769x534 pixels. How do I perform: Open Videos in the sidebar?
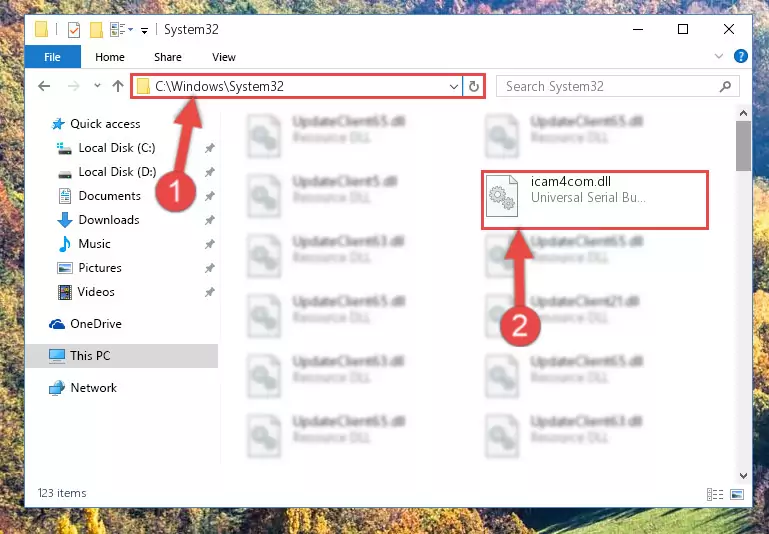point(96,292)
